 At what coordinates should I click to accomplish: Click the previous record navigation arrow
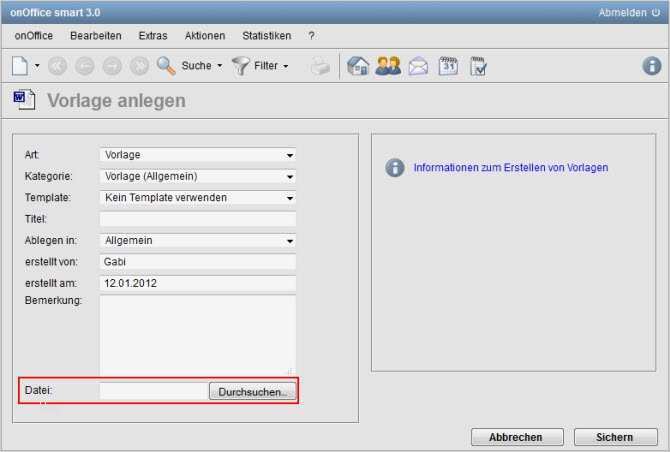(x=85, y=66)
